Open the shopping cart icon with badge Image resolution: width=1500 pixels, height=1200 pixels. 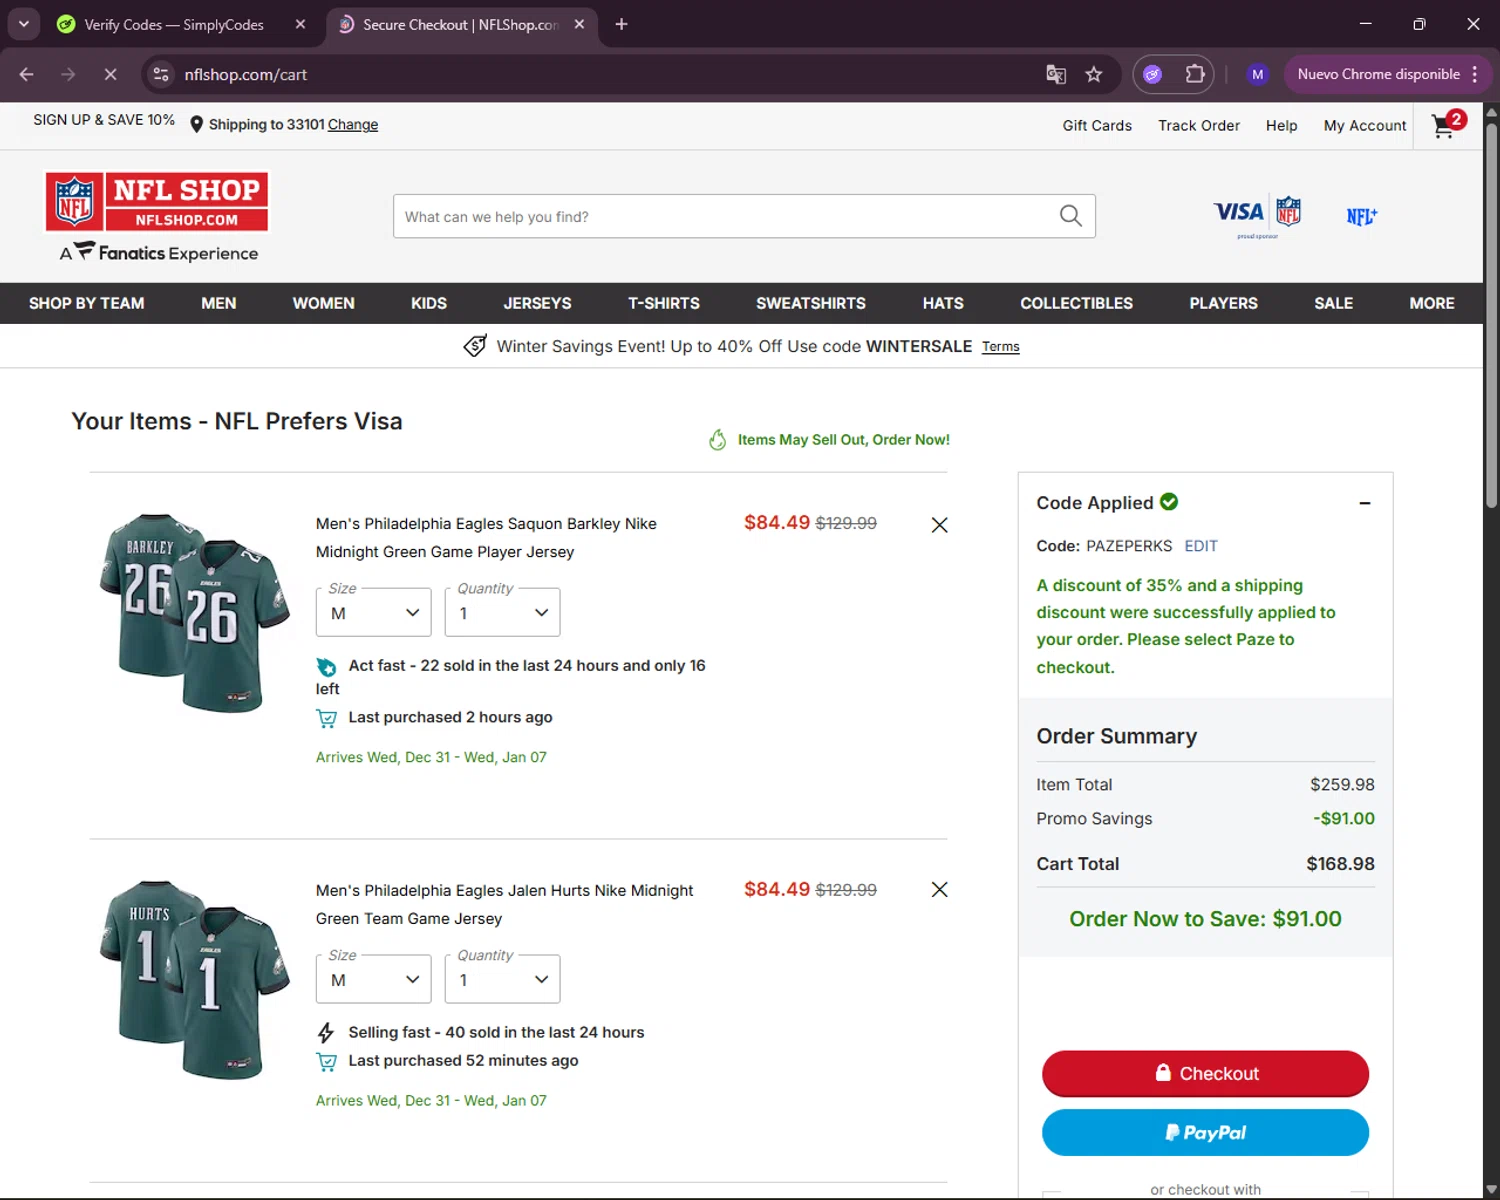point(1447,124)
